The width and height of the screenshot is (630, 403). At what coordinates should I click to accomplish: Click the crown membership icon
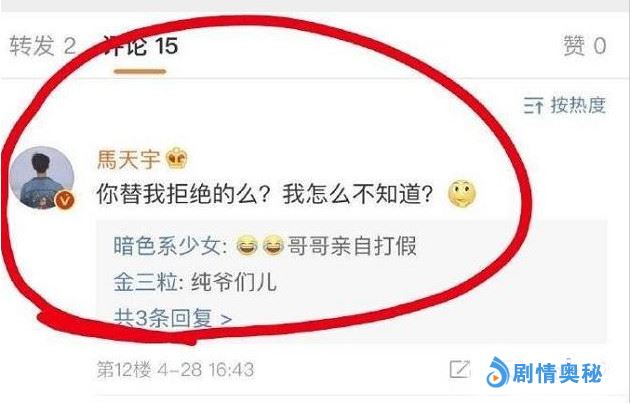[x=177, y=158]
